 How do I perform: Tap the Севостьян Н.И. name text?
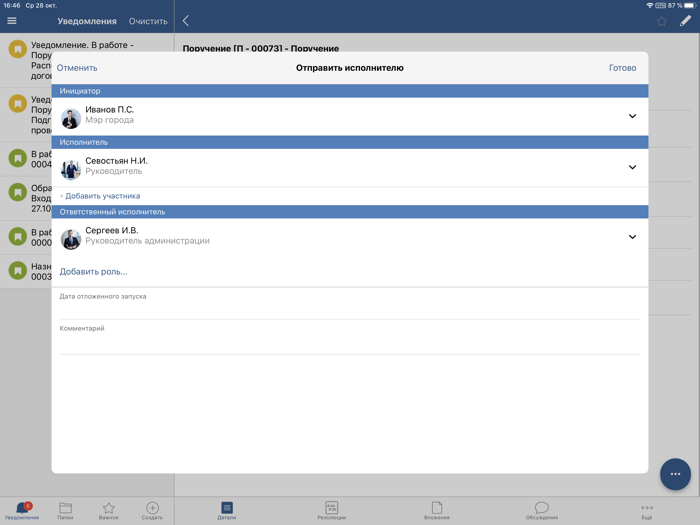(x=116, y=161)
